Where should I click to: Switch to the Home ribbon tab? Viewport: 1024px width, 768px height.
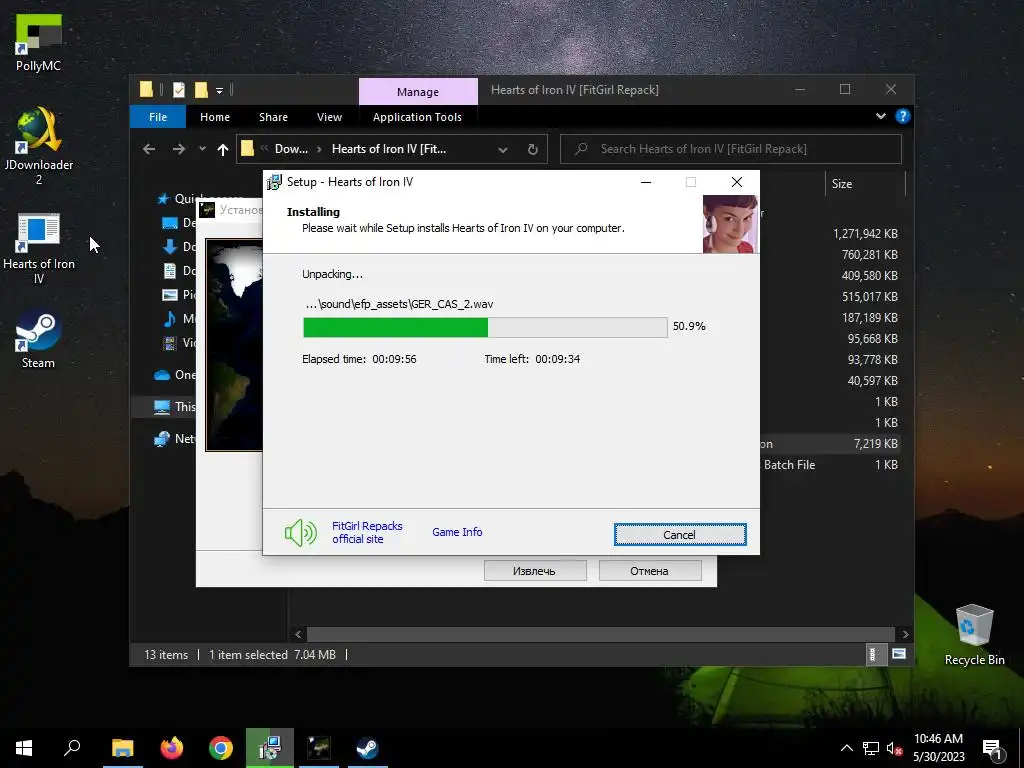tap(215, 117)
